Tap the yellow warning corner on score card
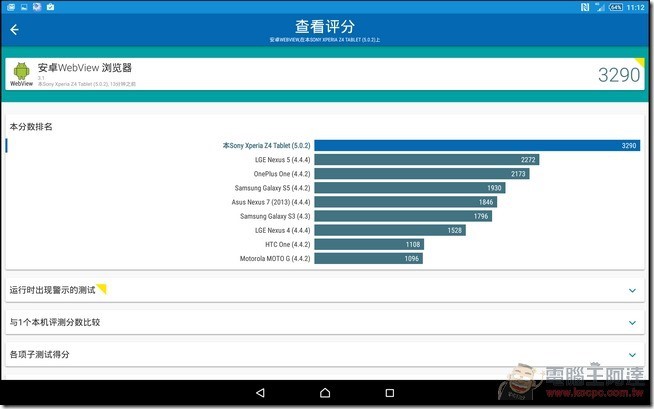 click(639, 63)
